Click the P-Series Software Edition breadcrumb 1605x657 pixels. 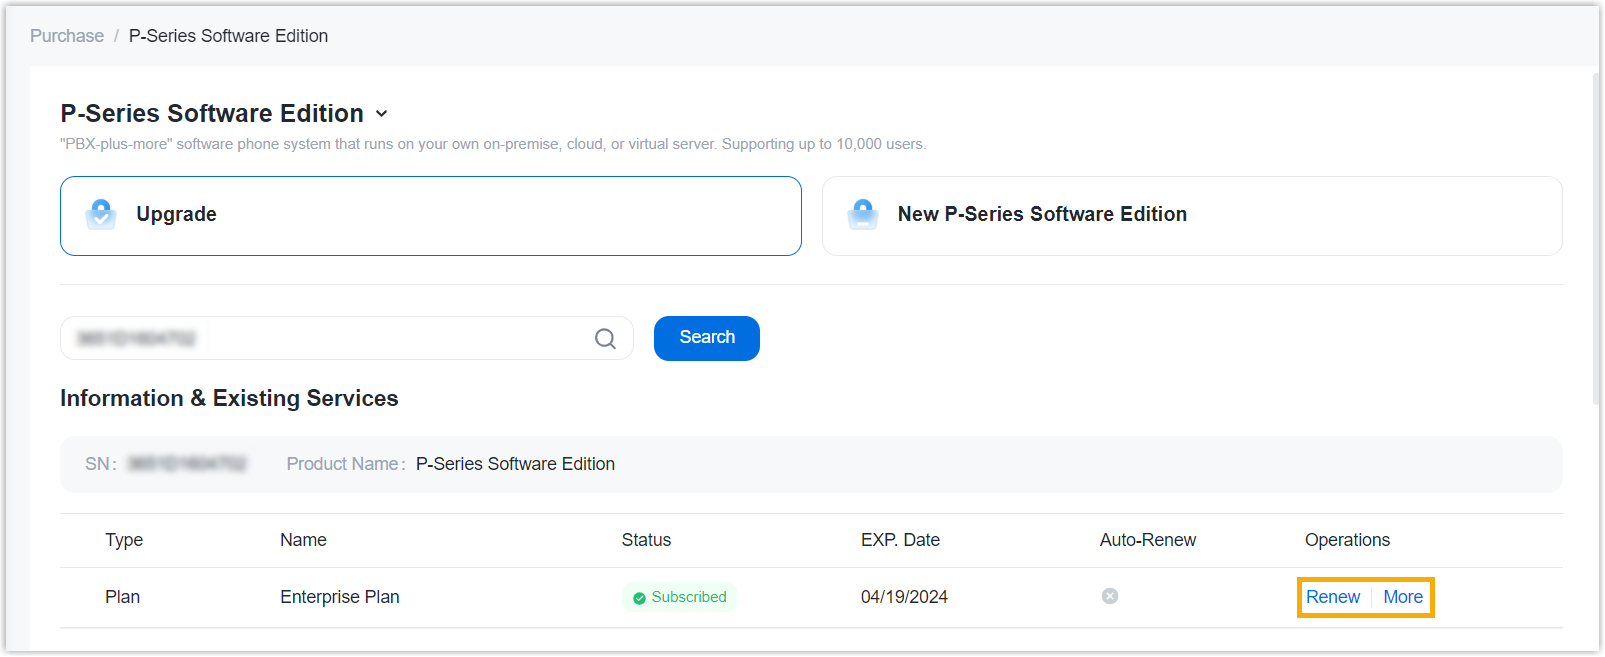click(228, 36)
